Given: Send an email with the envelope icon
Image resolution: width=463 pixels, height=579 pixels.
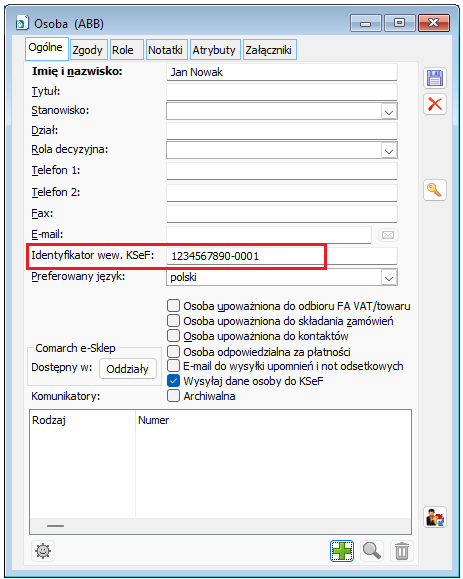Looking at the screenshot, I should tap(388, 235).
